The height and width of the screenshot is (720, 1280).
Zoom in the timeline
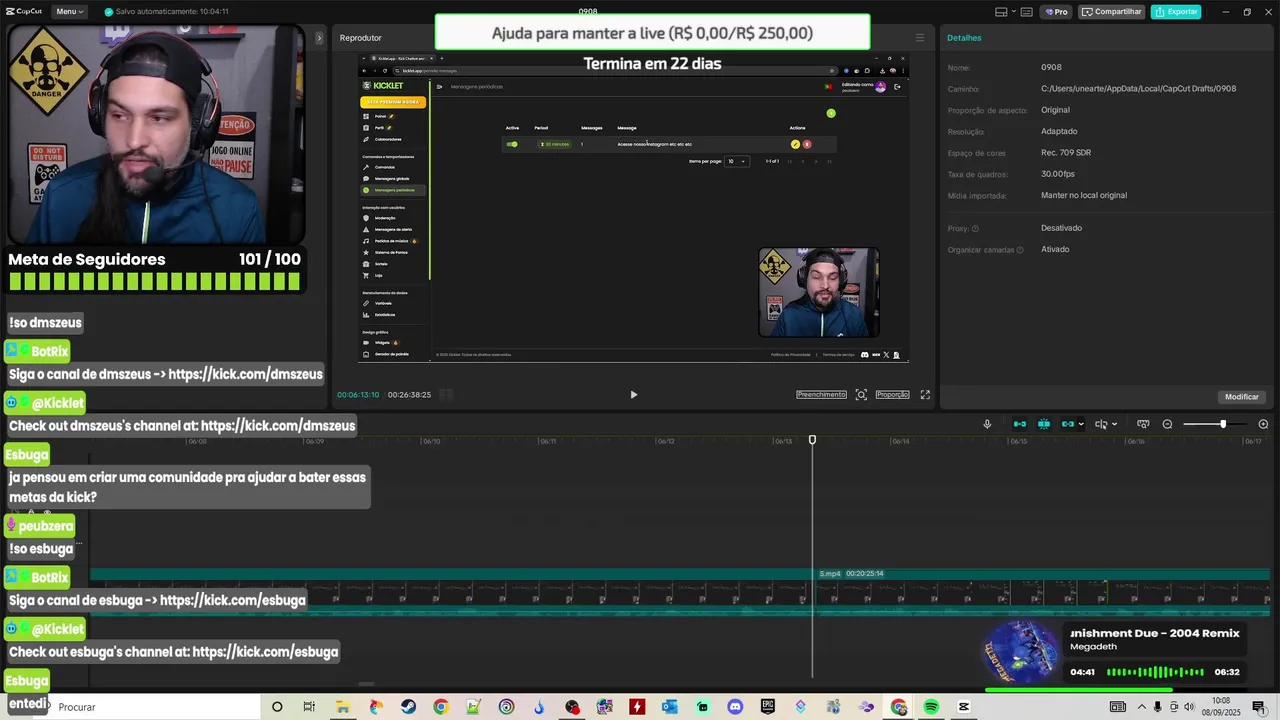coord(1263,424)
